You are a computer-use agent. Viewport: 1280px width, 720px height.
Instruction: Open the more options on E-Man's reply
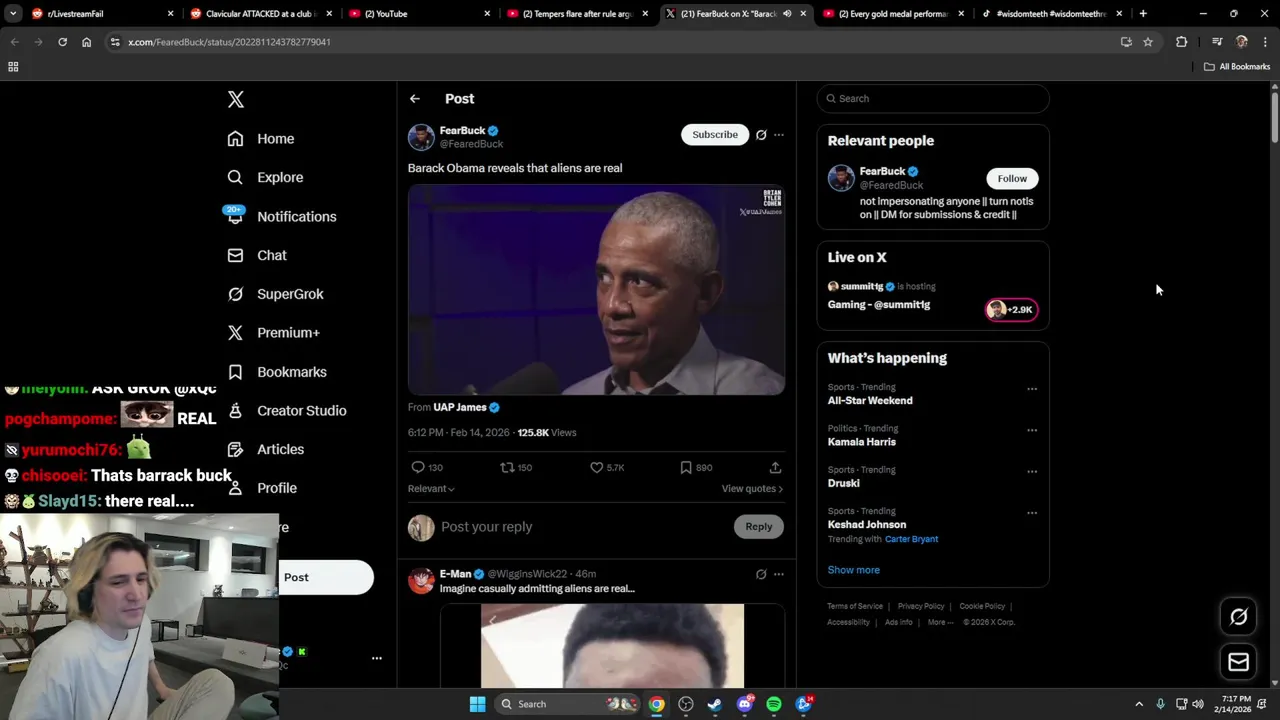(x=779, y=575)
